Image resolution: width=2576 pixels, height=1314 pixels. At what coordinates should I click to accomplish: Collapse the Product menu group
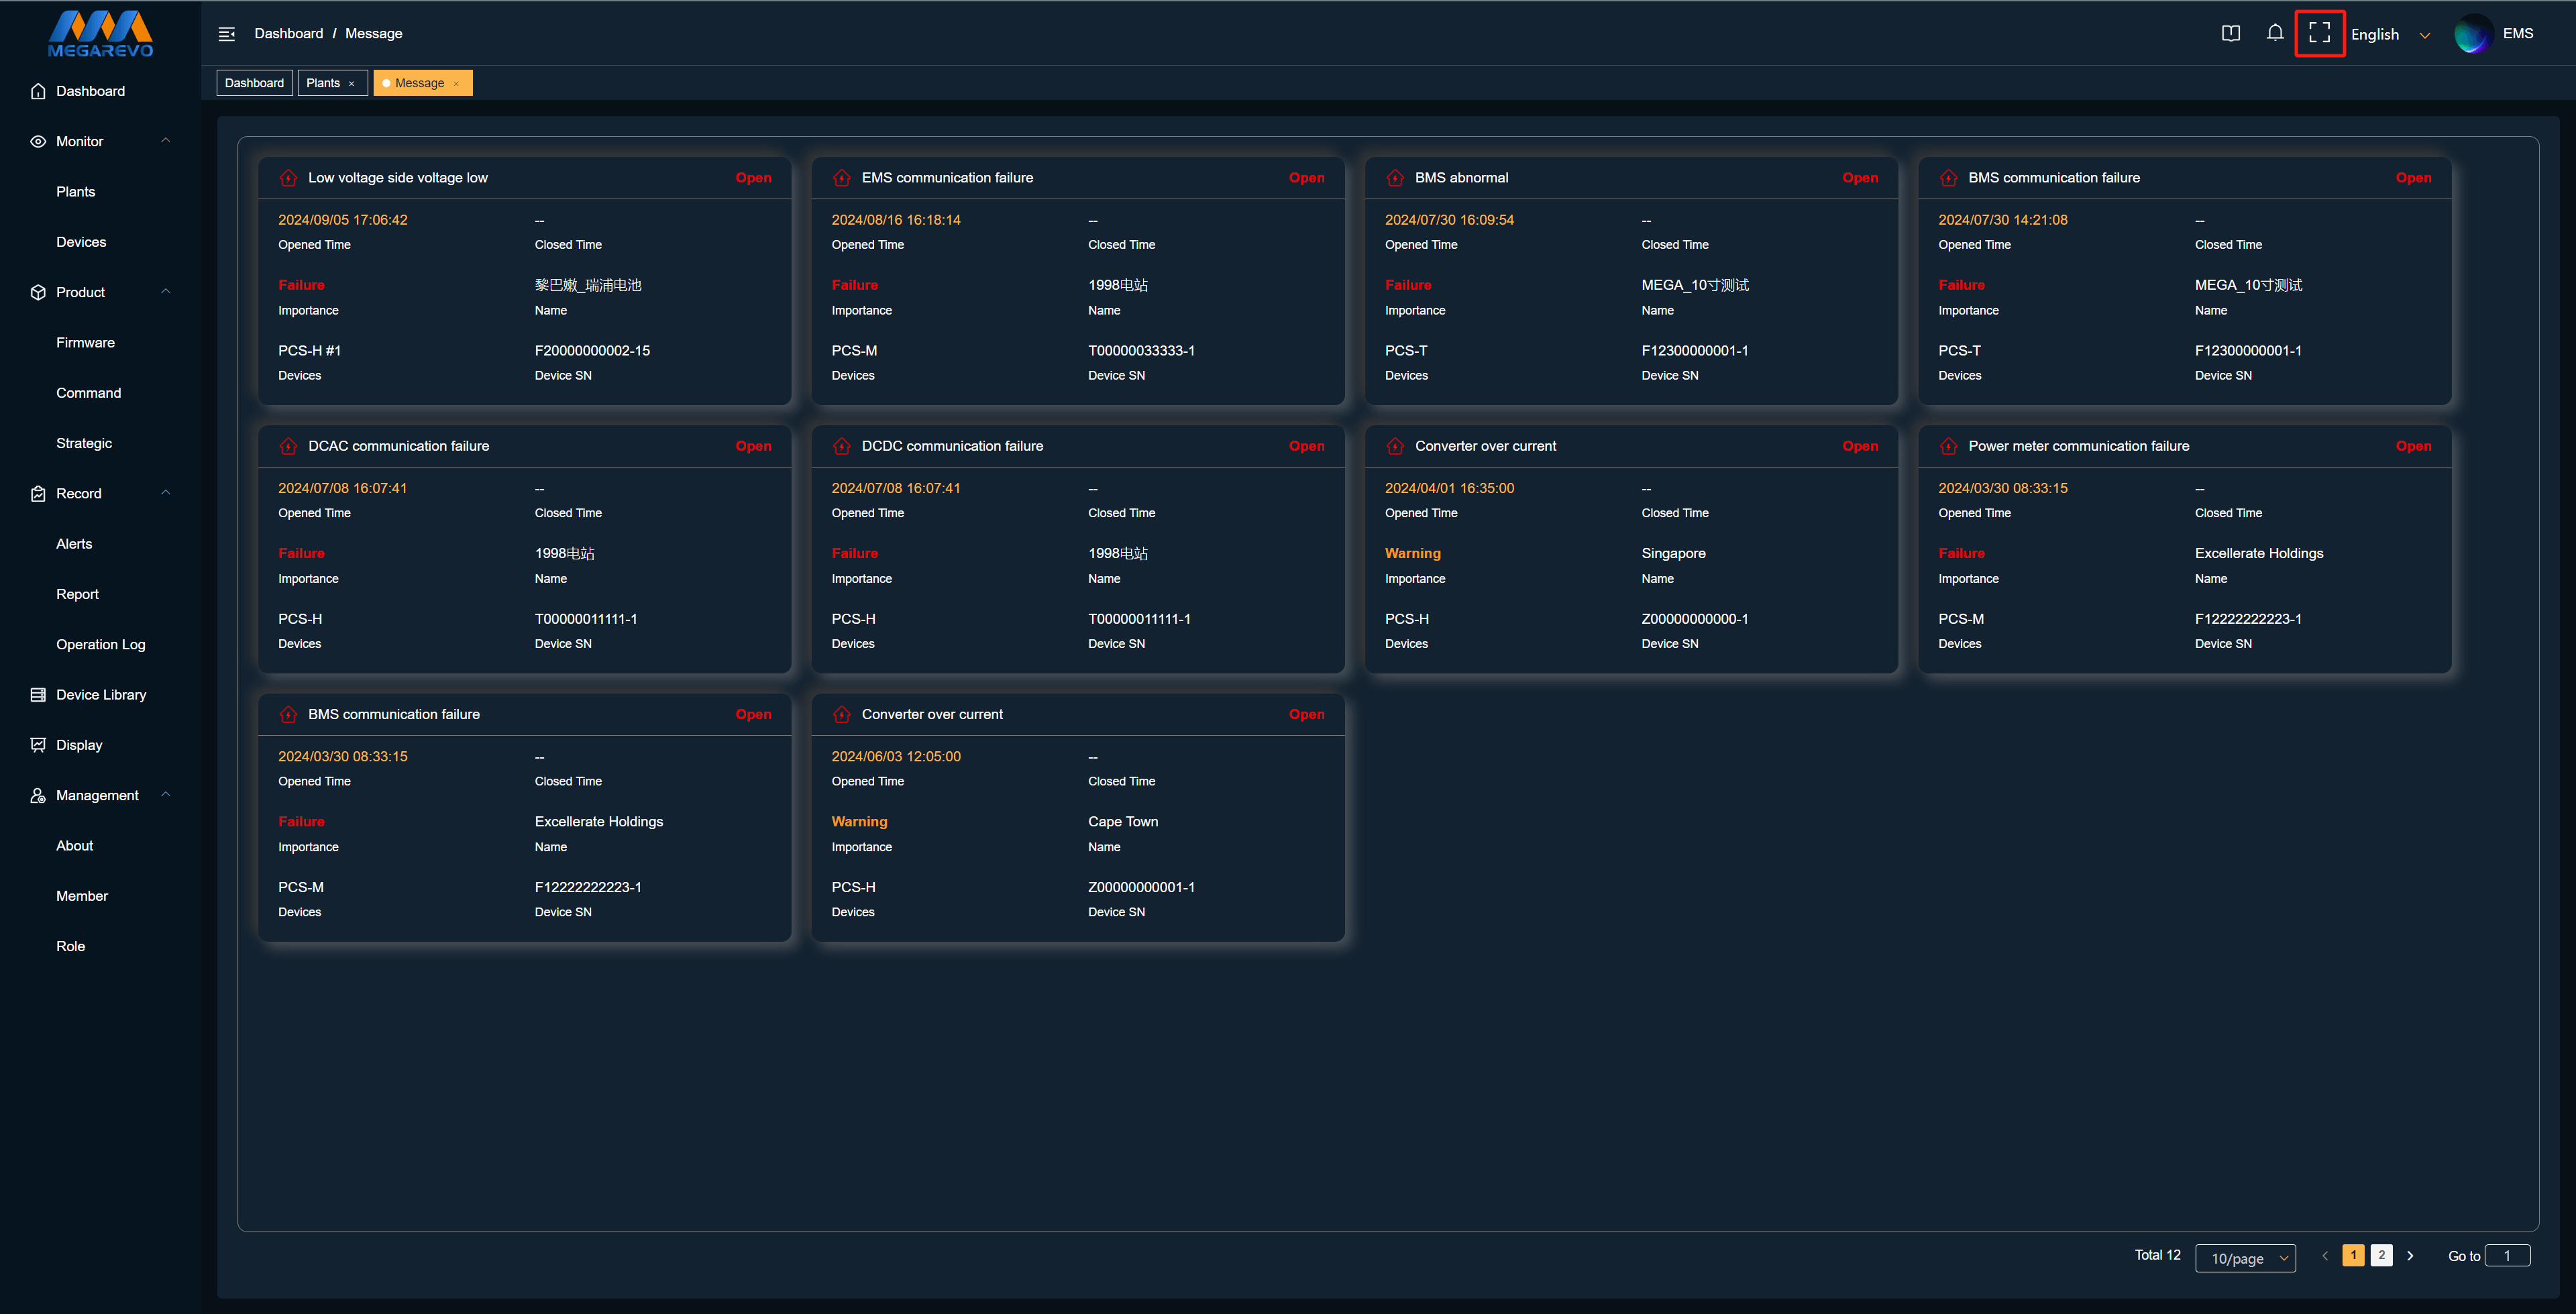[166, 291]
